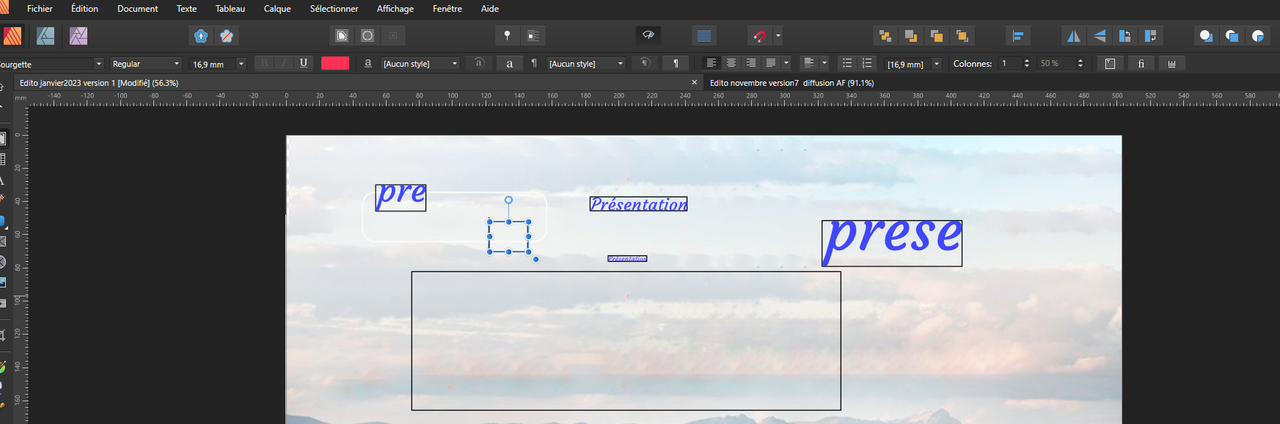
Task: Switch to the Photo persona icon
Action: pyautogui.click(x=77, y=36)
